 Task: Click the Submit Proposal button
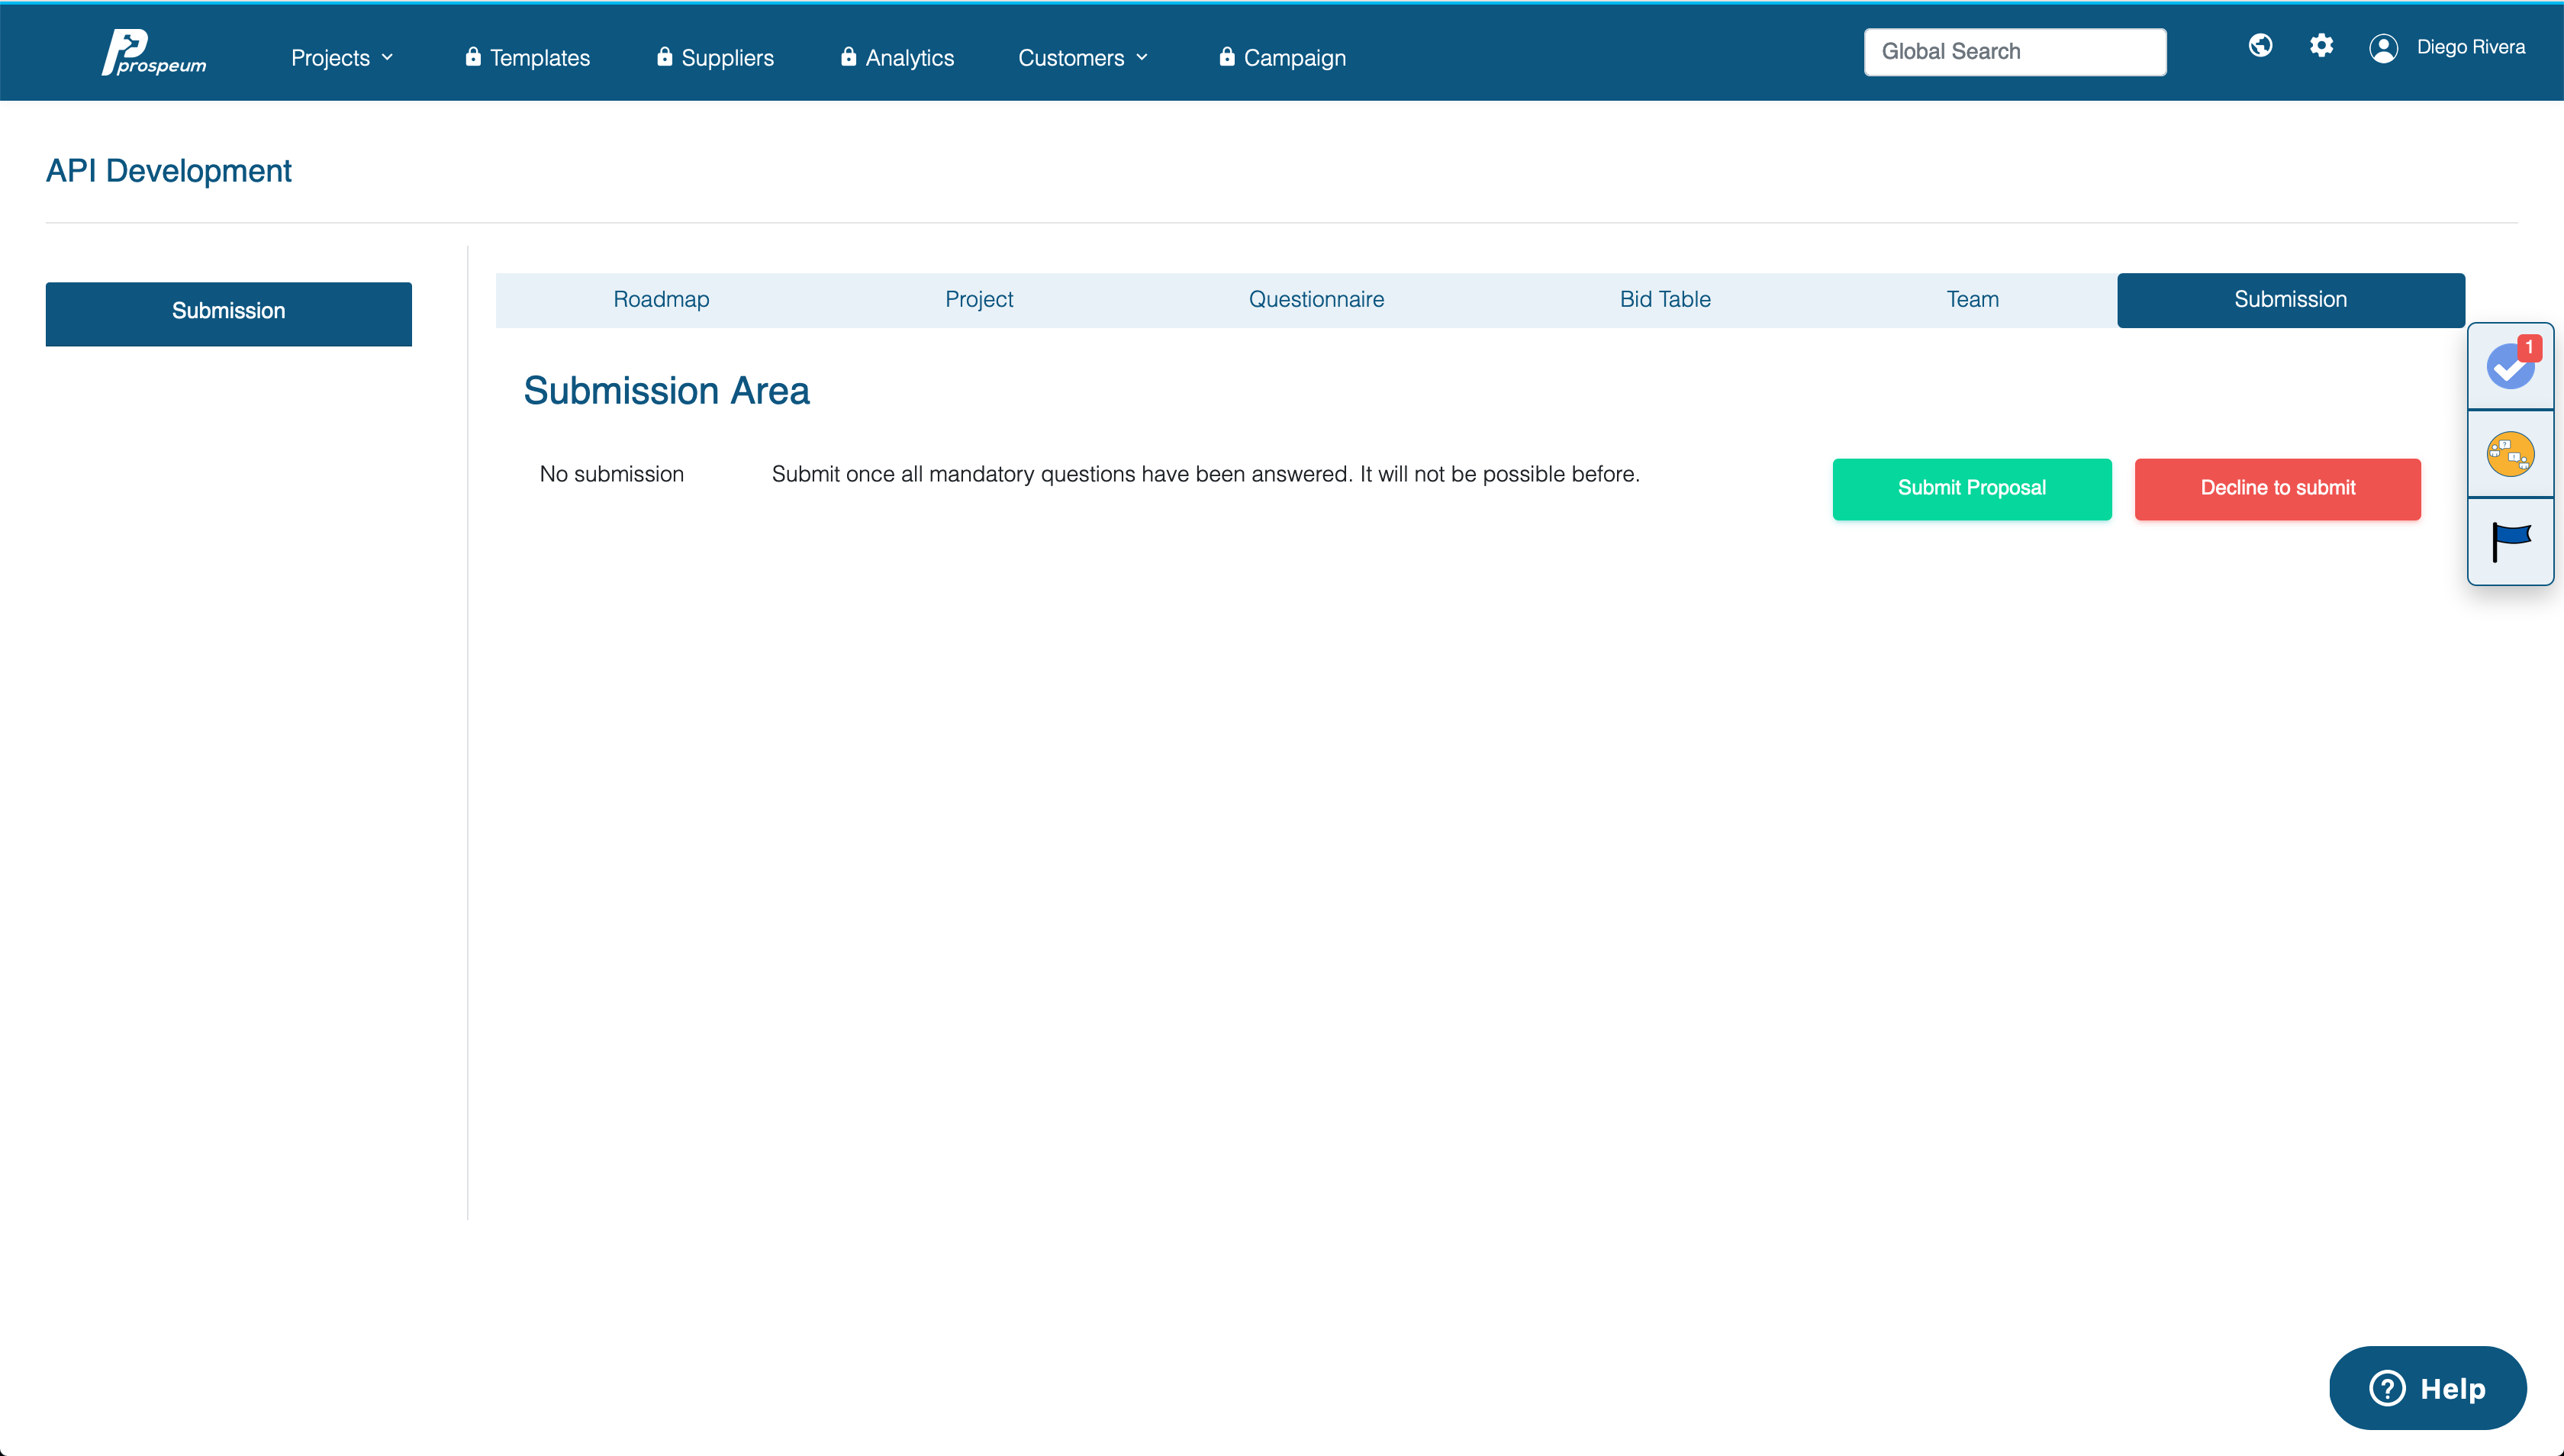(x=1972, y=489)
